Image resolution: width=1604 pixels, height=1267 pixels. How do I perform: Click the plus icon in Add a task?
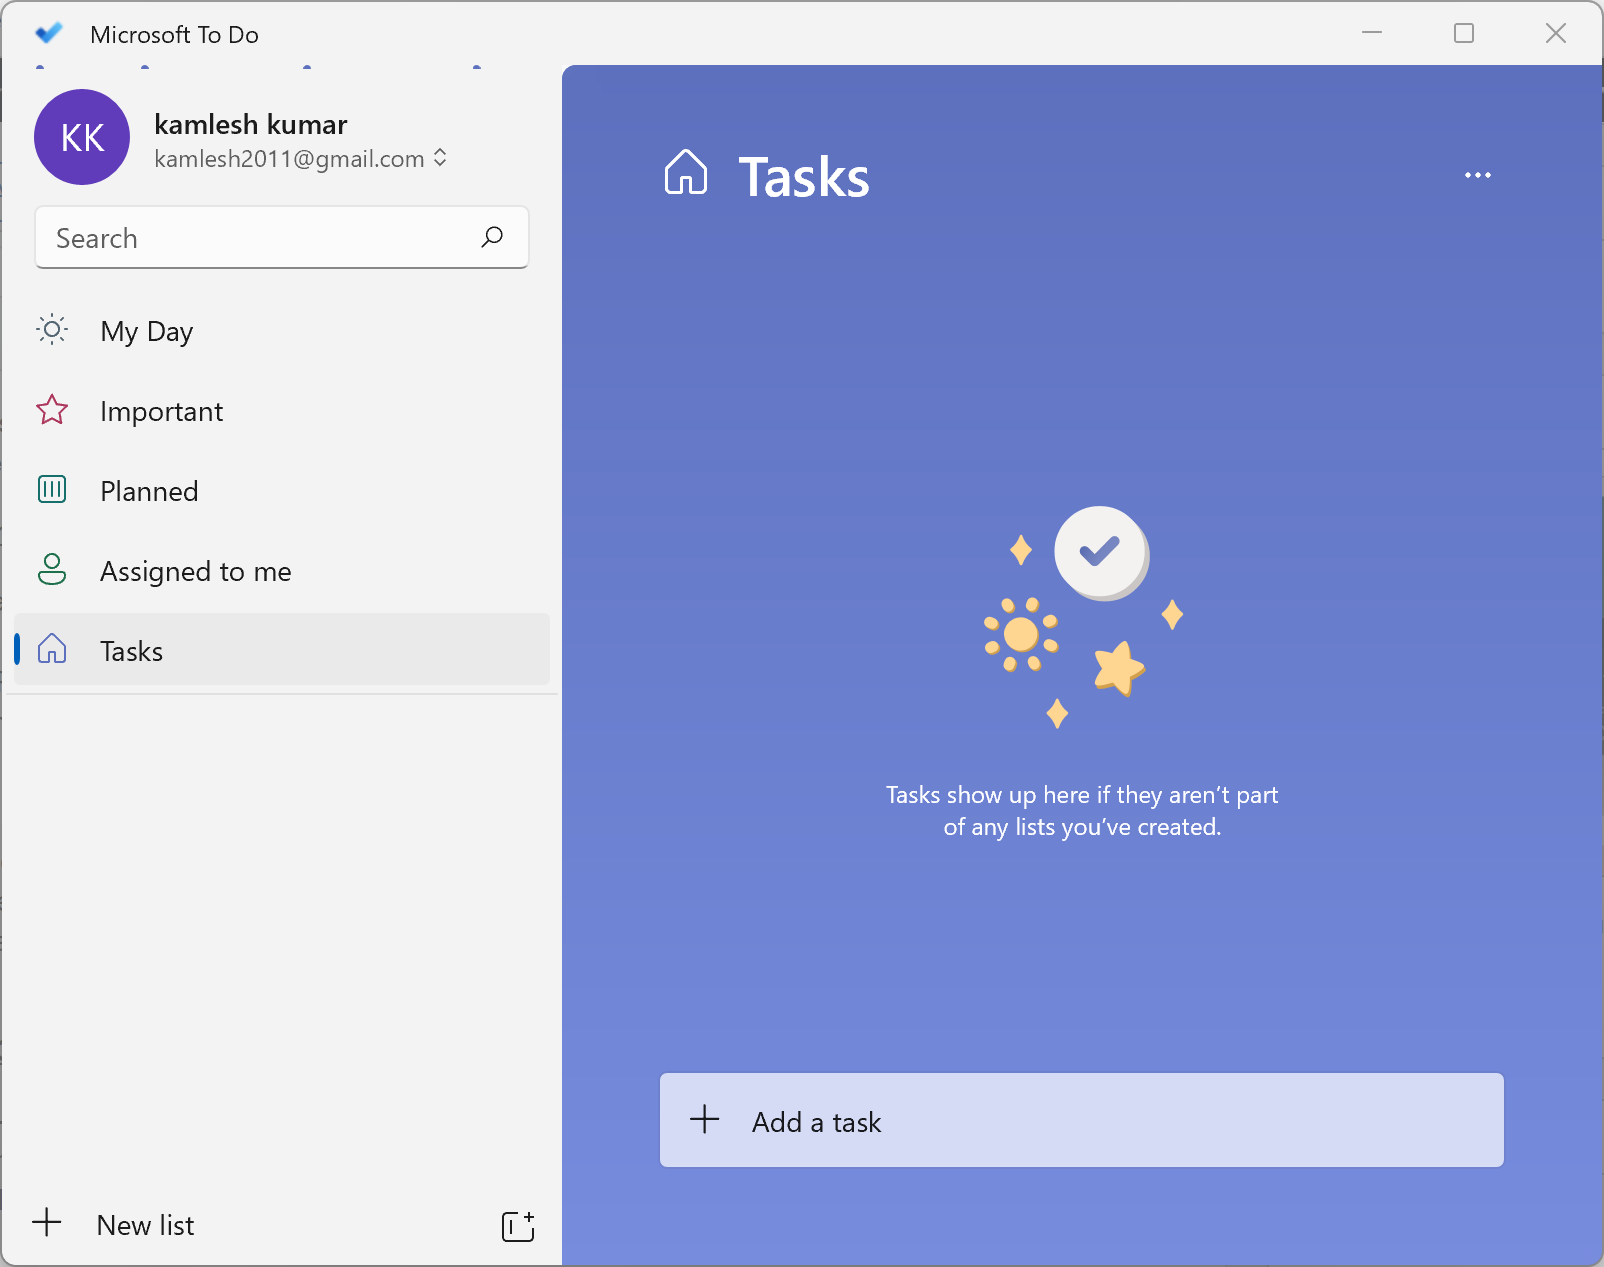tap(705, 1119)
